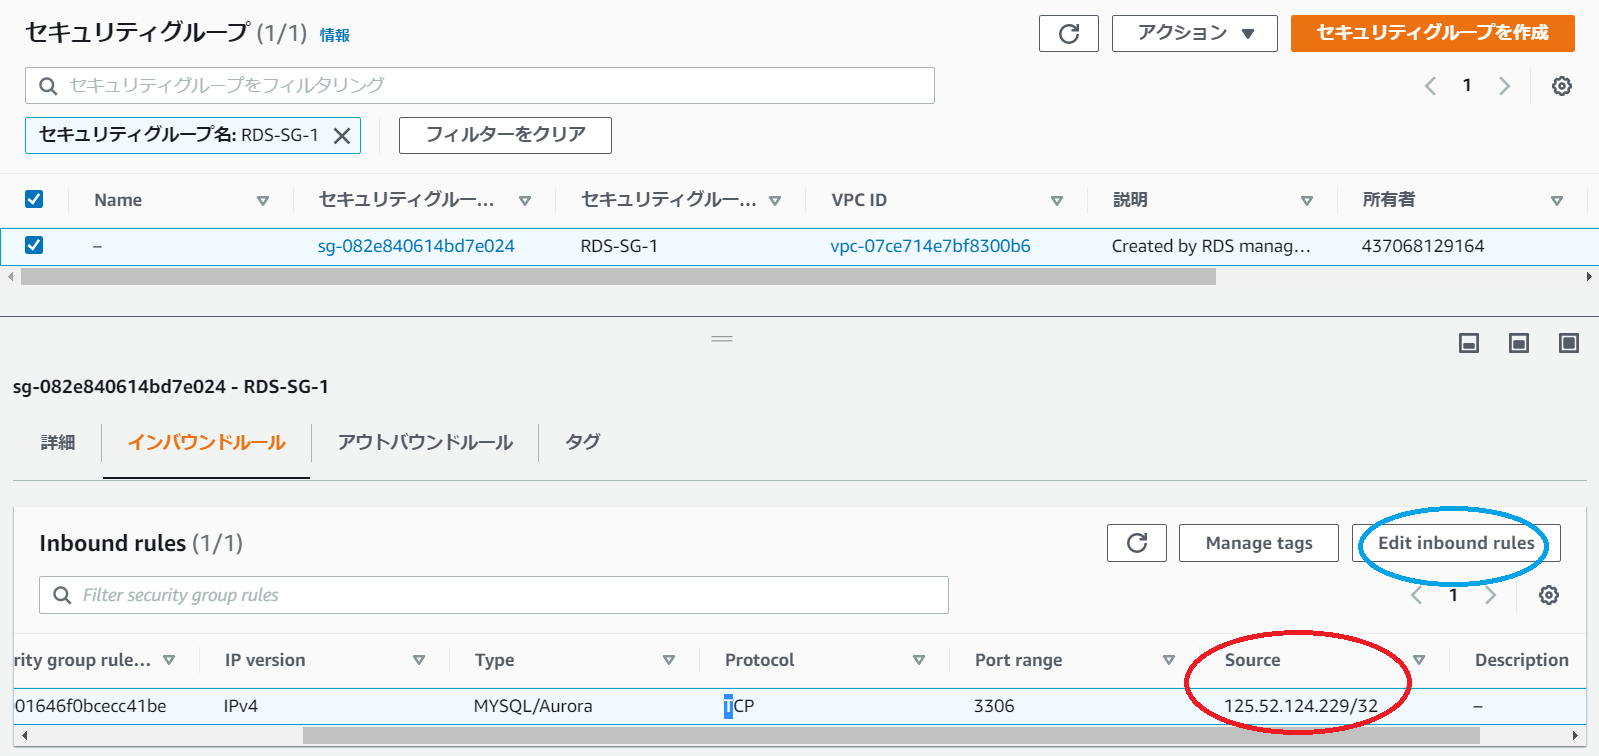Open VPC vpc-07ce714e7bf8300b6 link
This screenshot has width=1599, height=756.
930,246
